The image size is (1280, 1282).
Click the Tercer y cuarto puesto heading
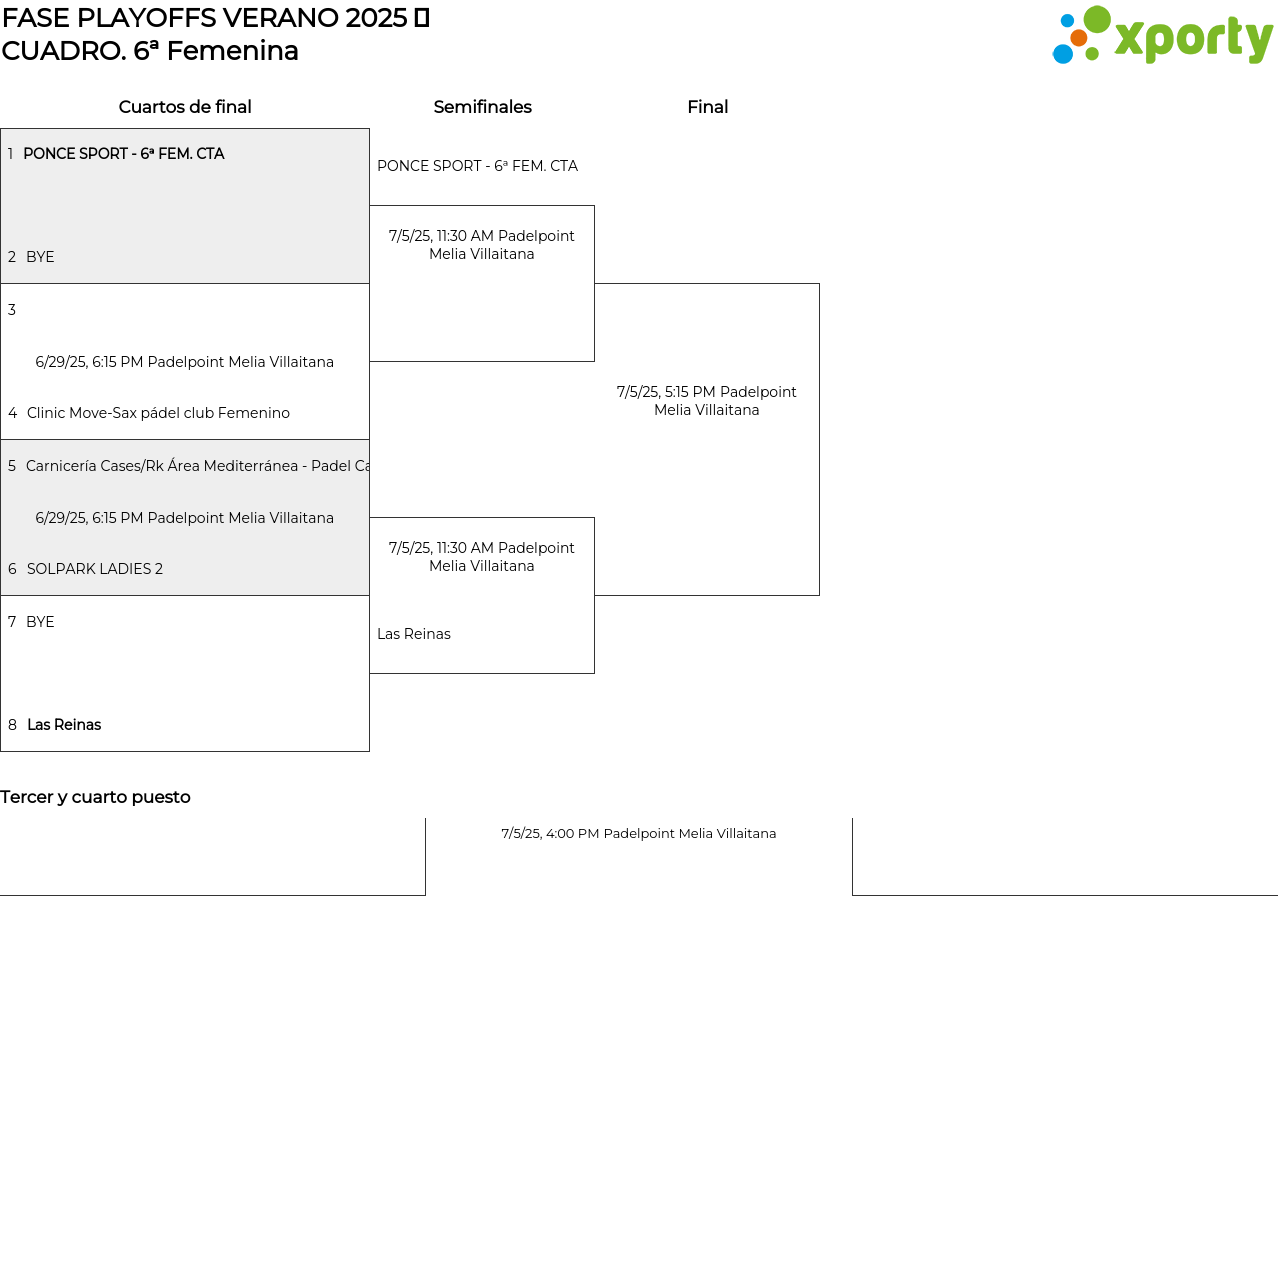tap(95, 797)
